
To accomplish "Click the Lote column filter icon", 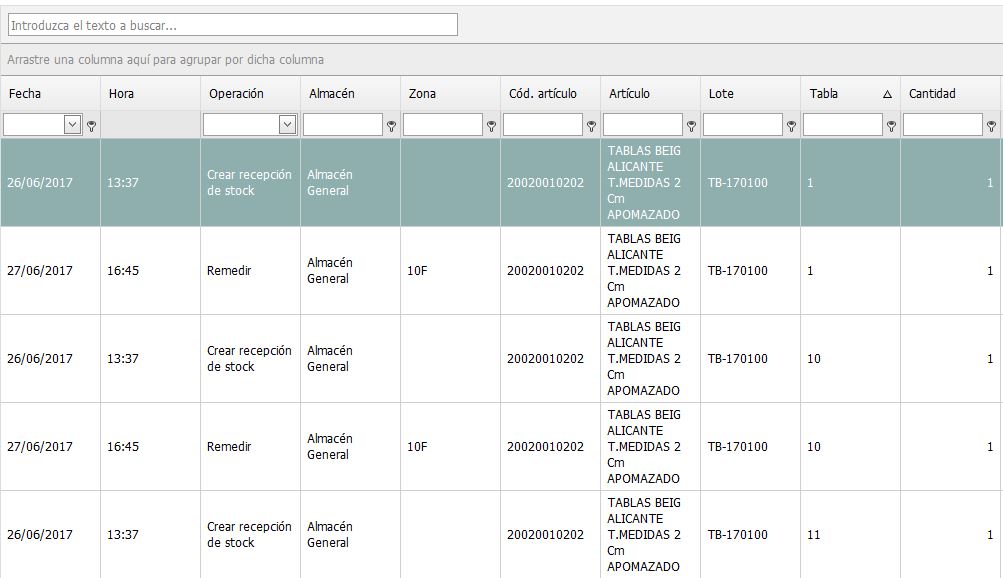I will click(x=791, y=126).
